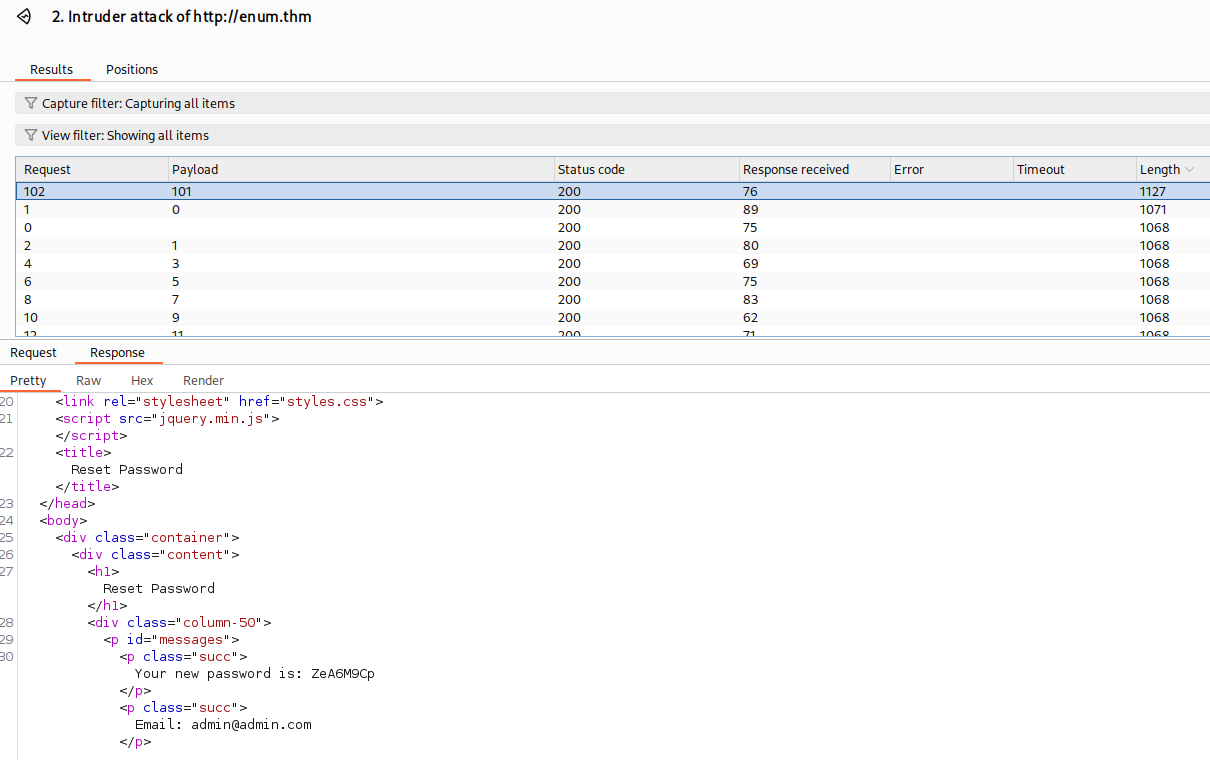1210x760 pixels.
Task: Select request 8 row with payload 7
Action: coord(613,300)
